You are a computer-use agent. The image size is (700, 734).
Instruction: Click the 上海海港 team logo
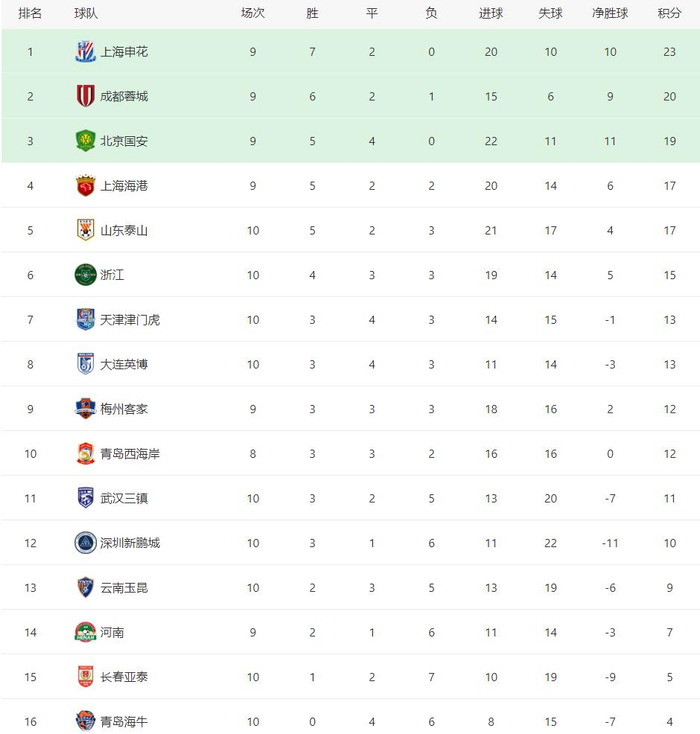pos(86,186)
